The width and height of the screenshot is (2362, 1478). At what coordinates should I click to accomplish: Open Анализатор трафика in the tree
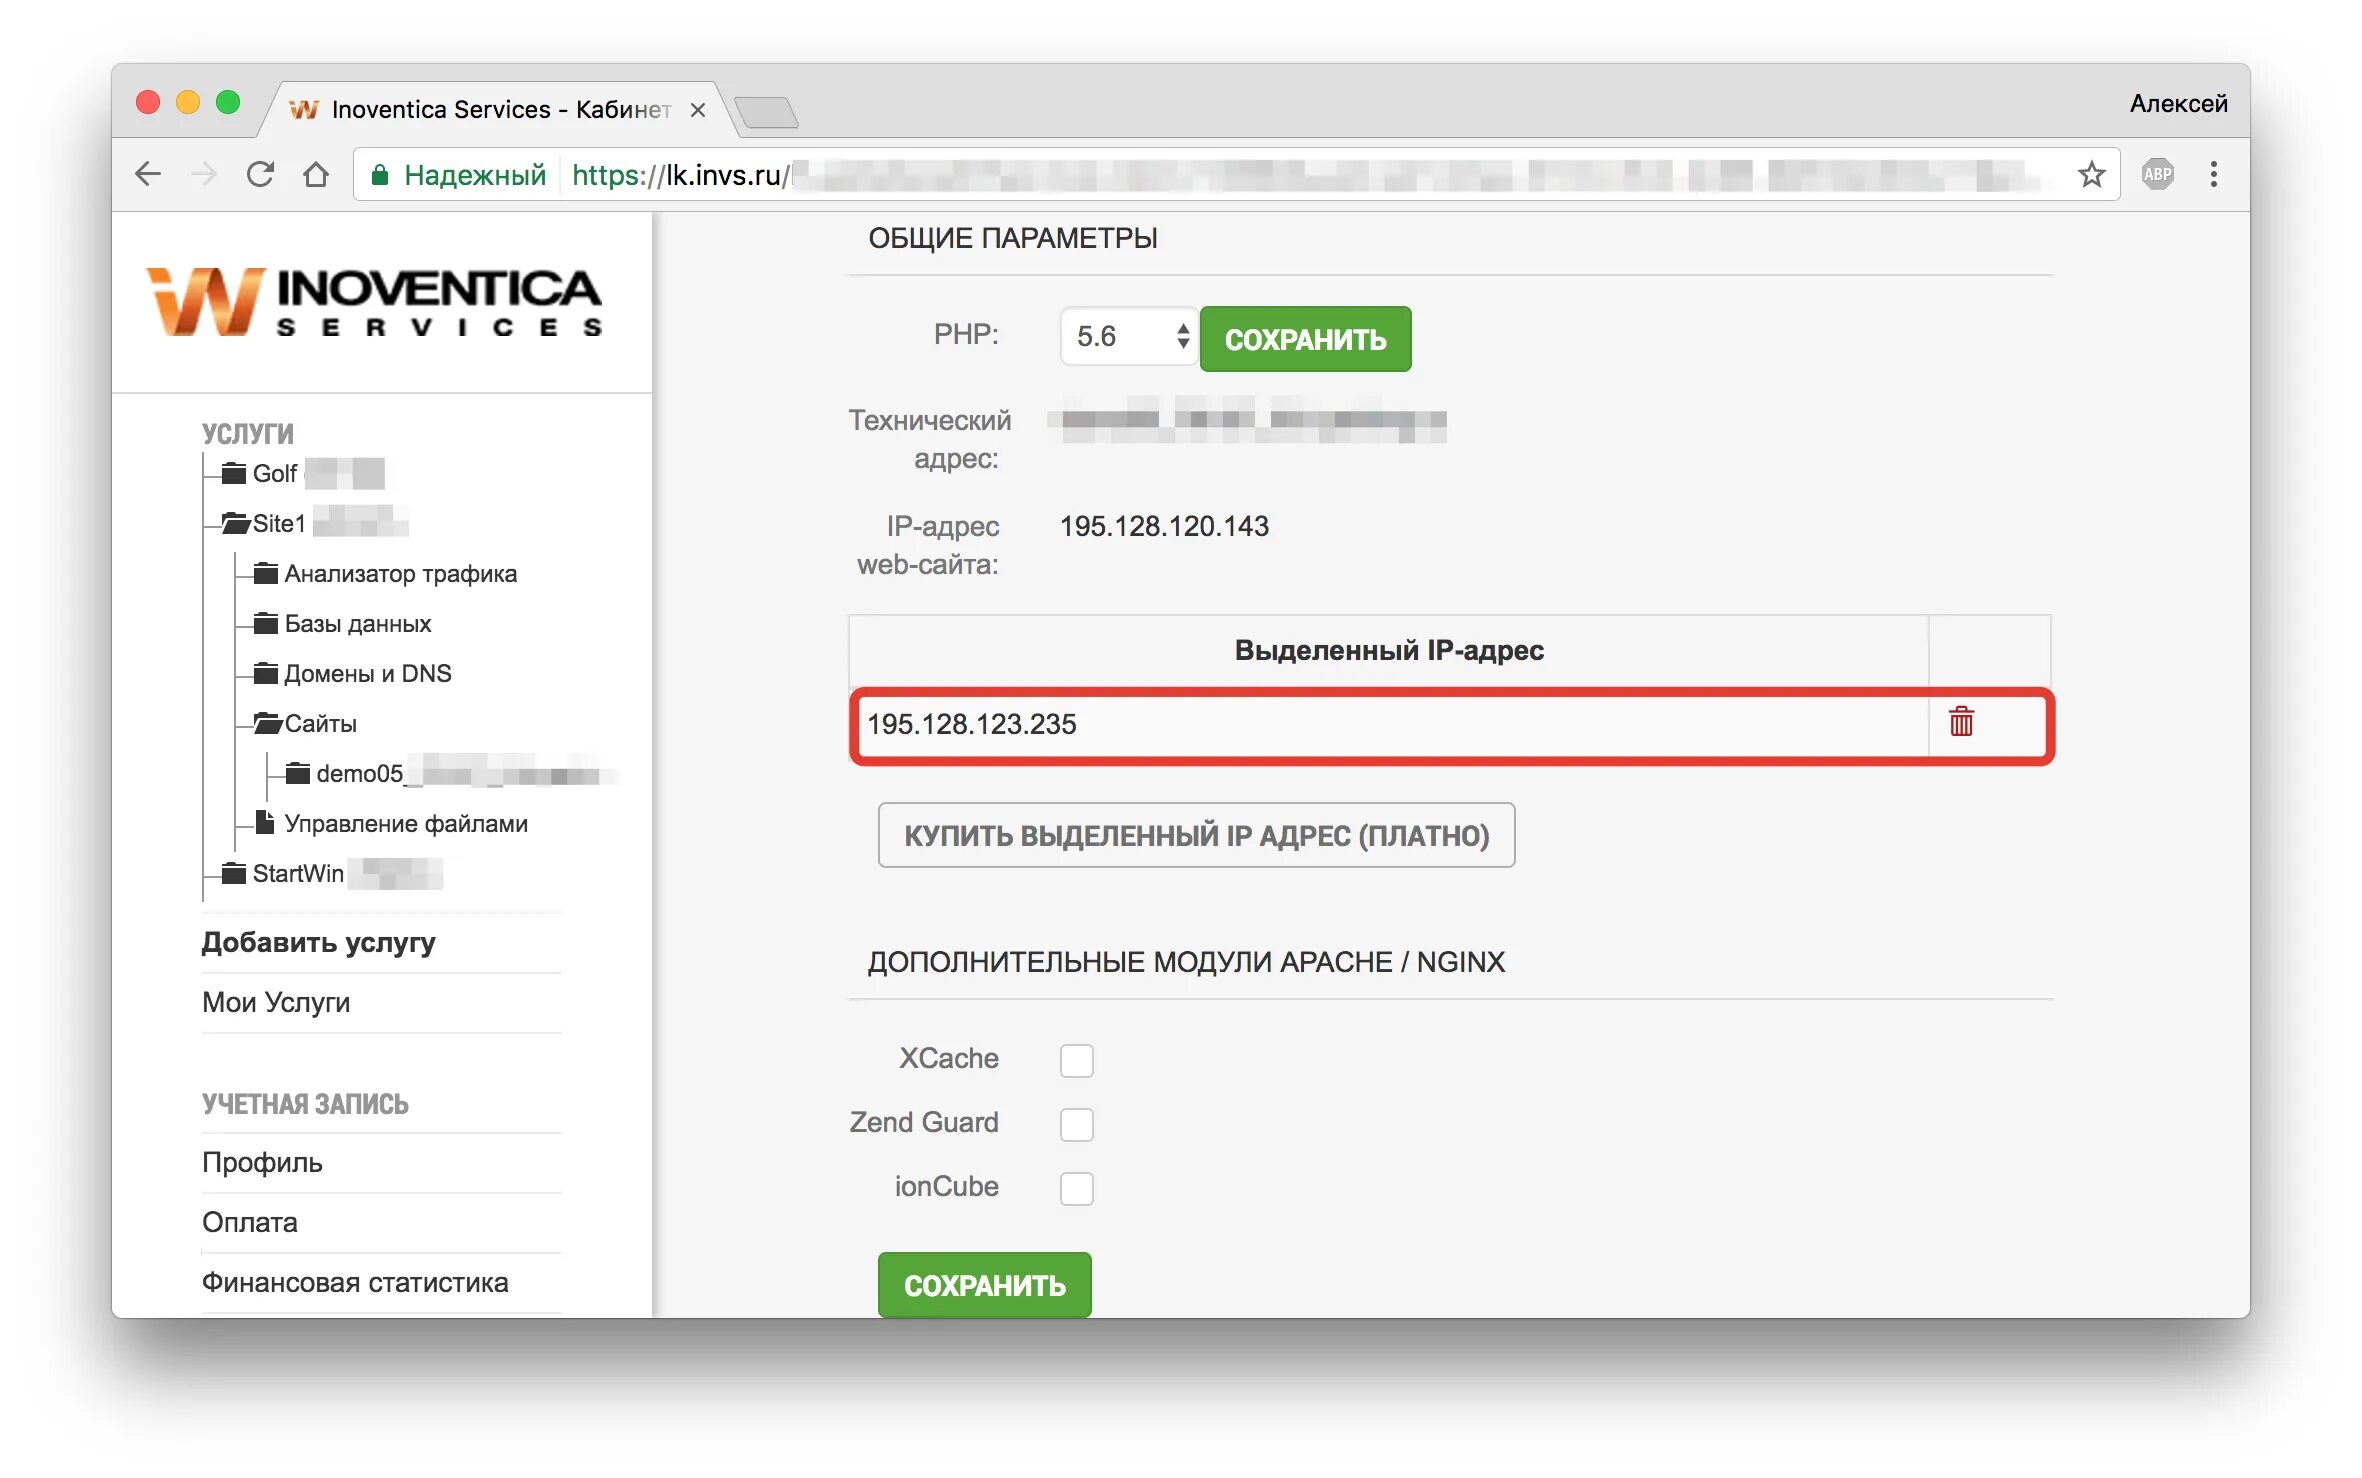[x=401, y=573]
